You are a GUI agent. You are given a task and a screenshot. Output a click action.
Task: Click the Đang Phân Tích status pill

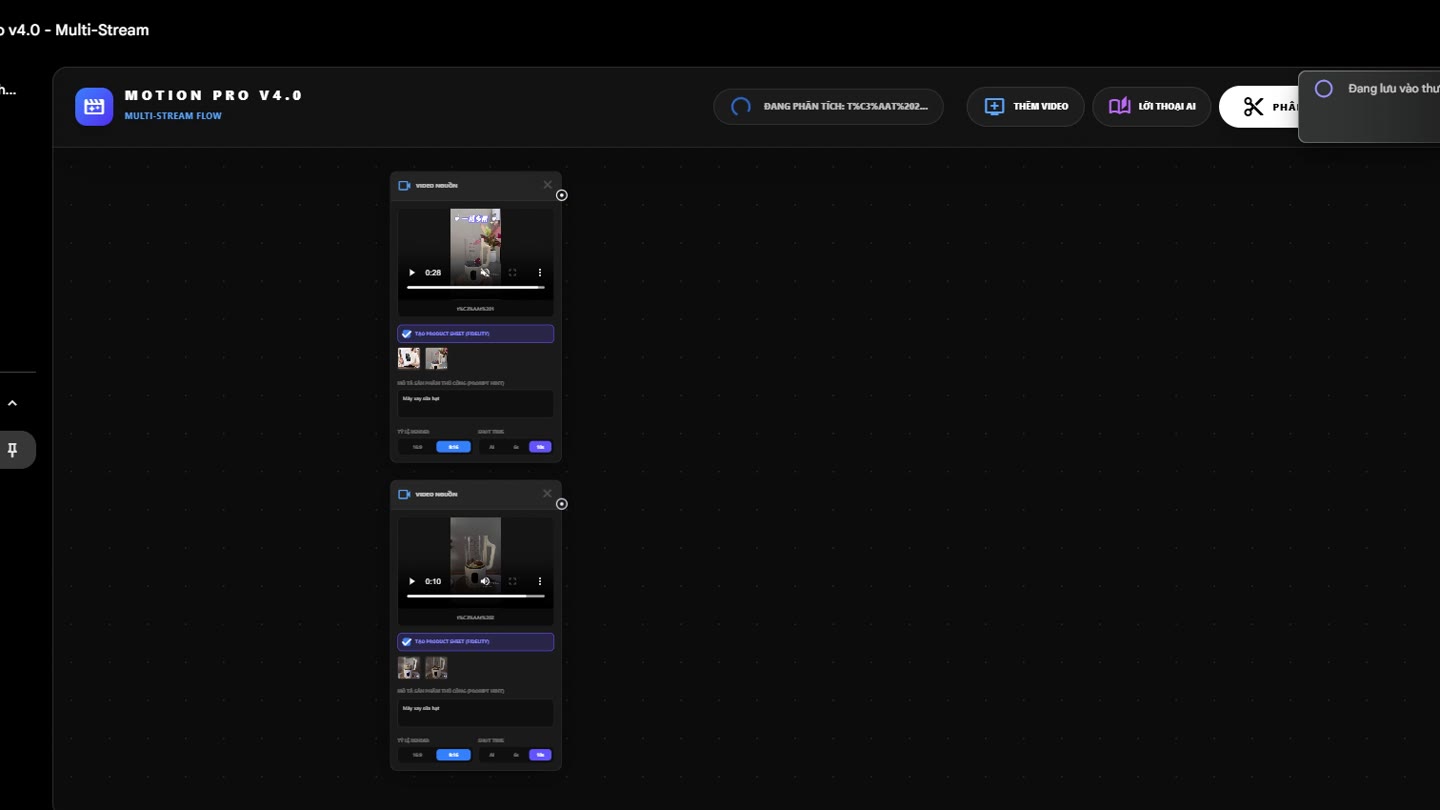pyautogui.click(x=828, y=107)
